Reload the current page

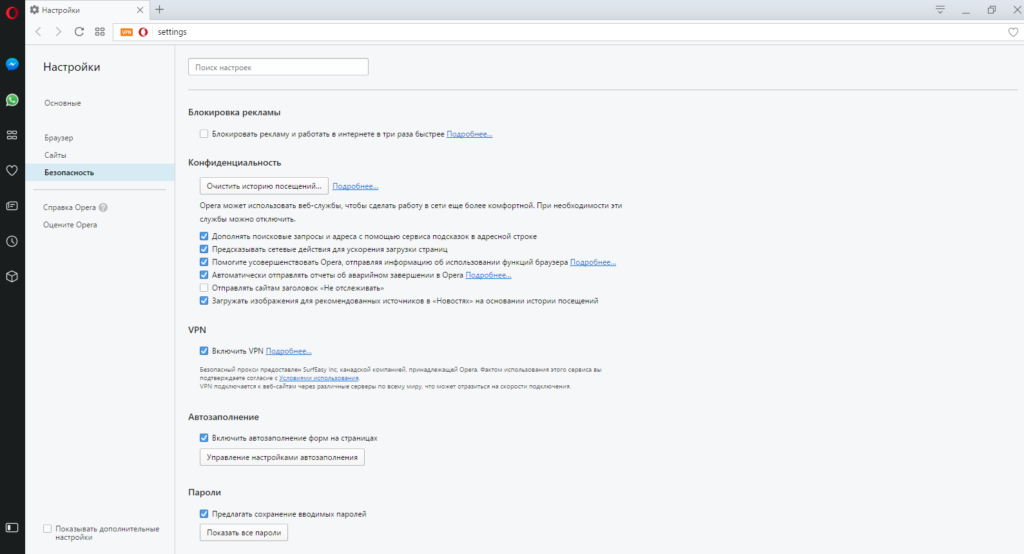pos(79,32)
